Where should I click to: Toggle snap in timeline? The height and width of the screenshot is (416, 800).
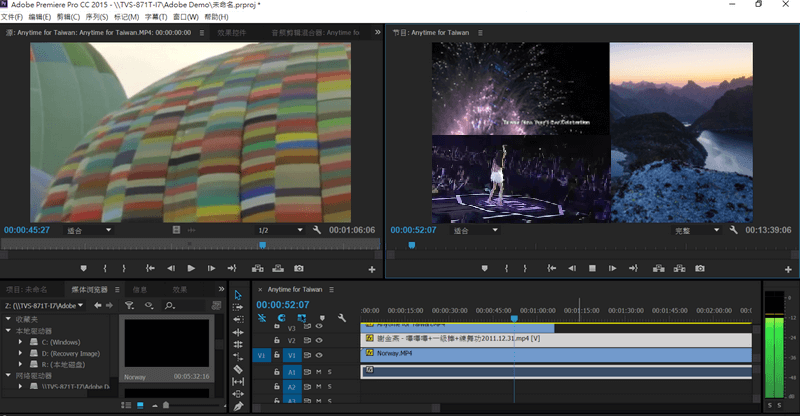(282, 318)
